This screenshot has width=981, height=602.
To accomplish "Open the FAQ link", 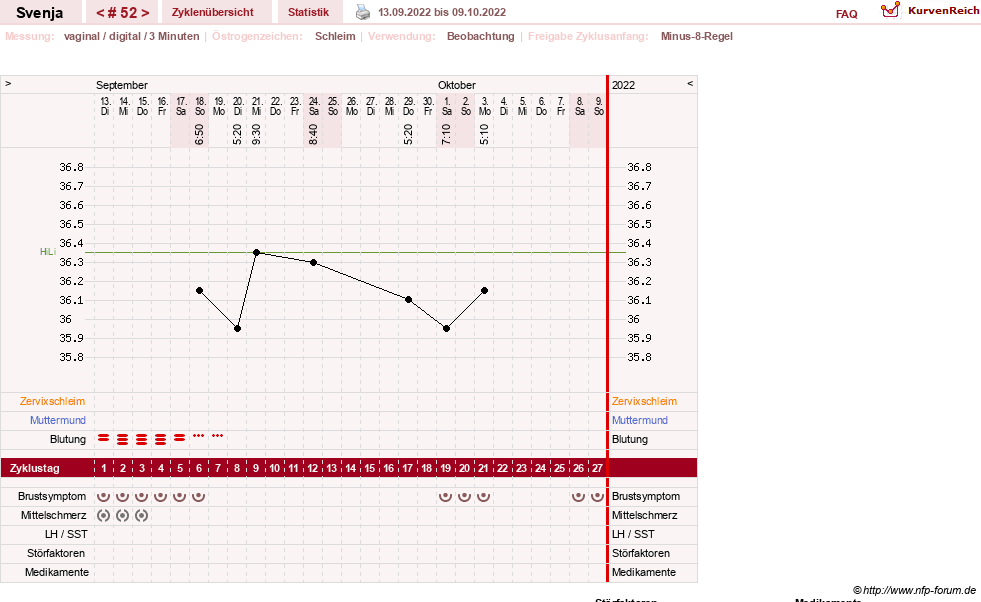I will coord(846,14).
